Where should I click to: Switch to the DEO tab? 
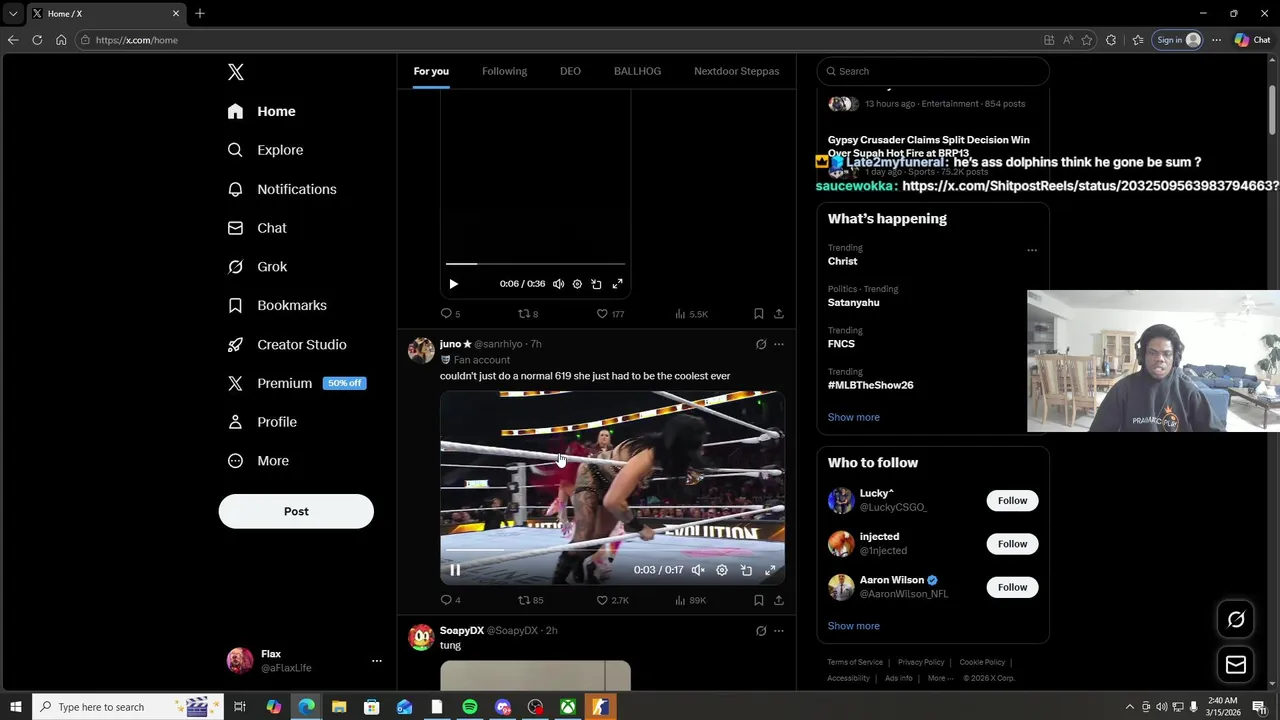[570, 71]
